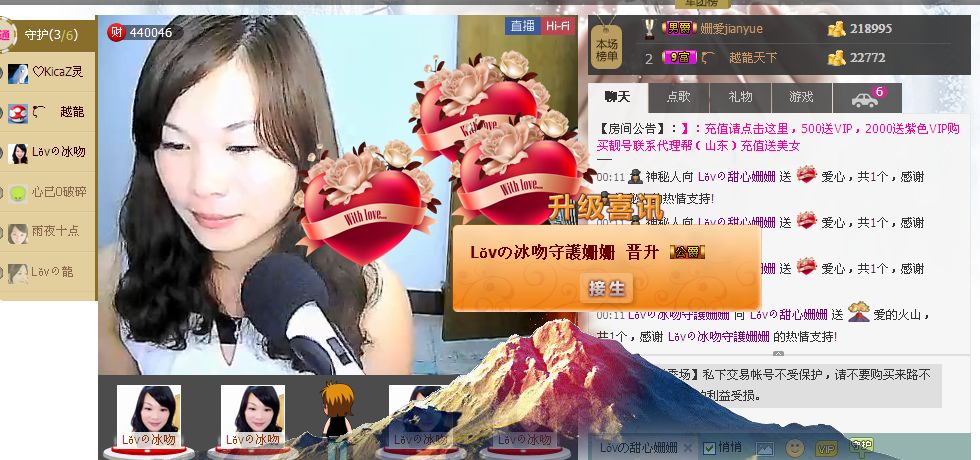
Task: Open 越龍天下 user in ranking
Action: point(753,58)
